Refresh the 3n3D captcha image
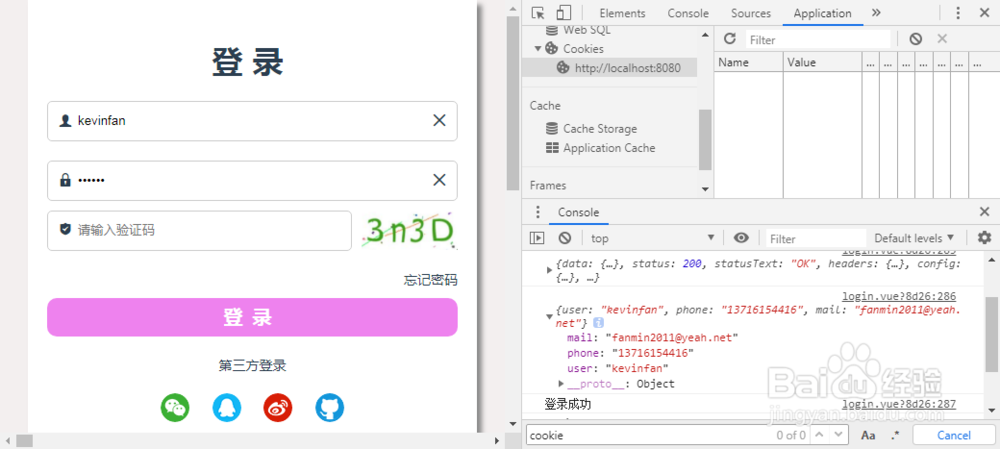 click(x=409, y=231)
